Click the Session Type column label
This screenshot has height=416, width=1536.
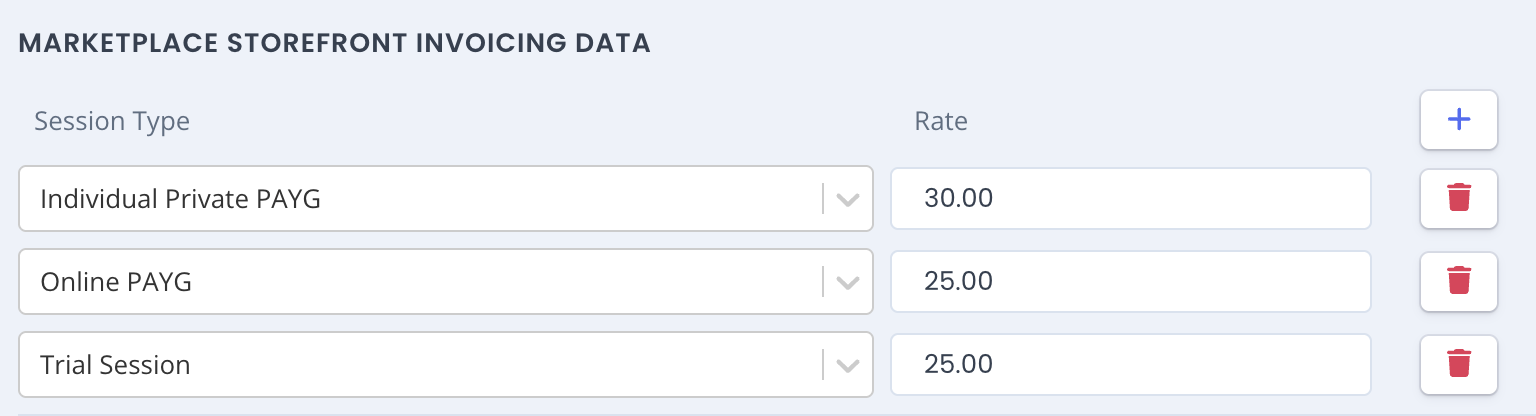click(x=112, y=122)
